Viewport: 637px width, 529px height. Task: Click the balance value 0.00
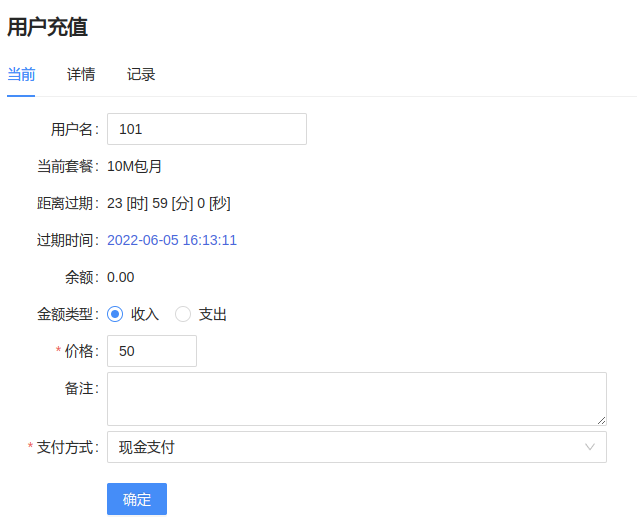click(120, 278)
